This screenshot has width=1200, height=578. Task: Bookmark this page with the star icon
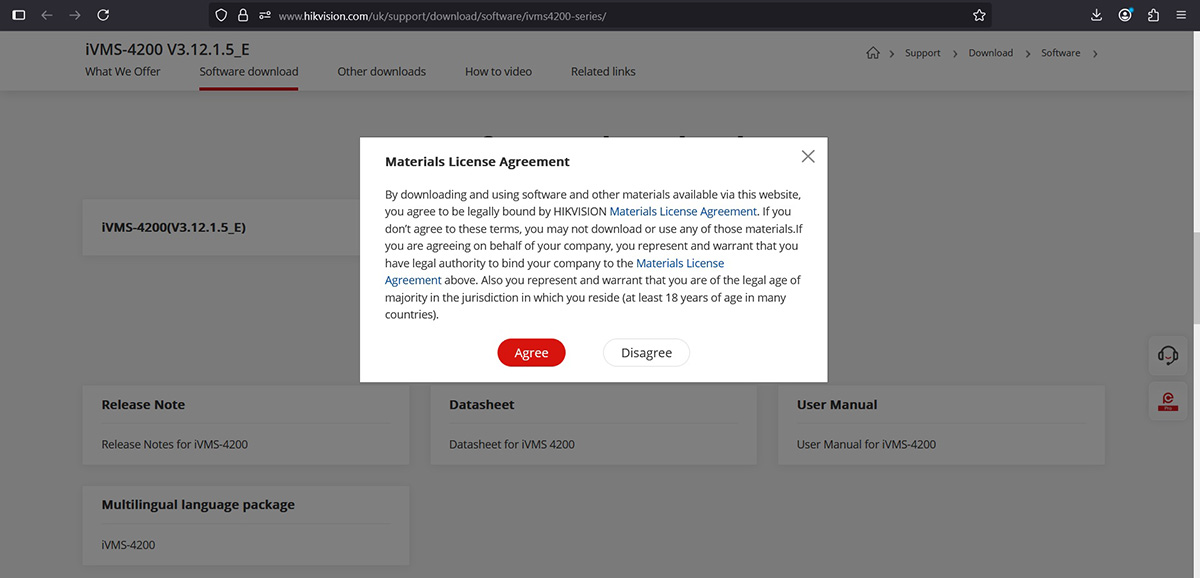979,15
